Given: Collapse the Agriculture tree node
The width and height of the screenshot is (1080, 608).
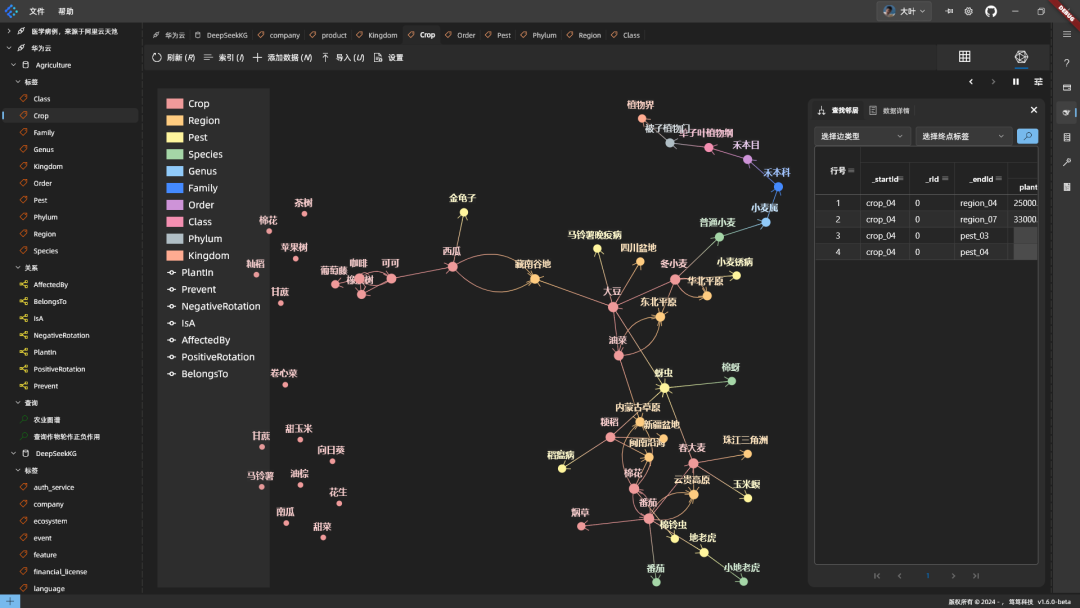Looking at the screenshot, I should coord(13,65).
